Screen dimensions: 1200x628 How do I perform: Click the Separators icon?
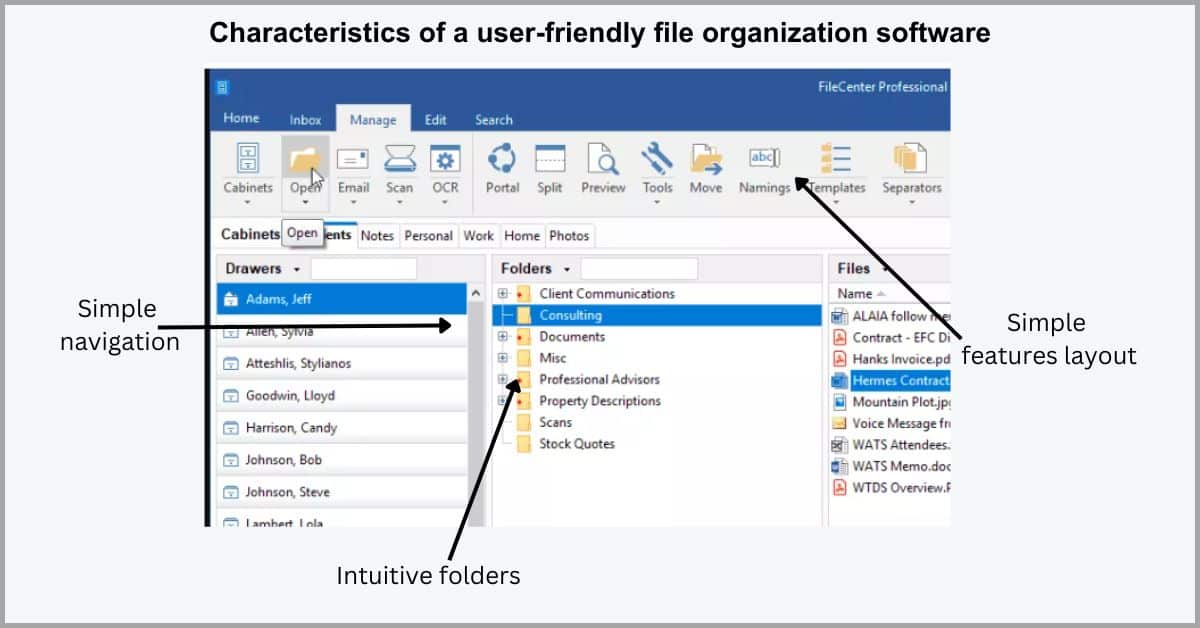[911, 159]
